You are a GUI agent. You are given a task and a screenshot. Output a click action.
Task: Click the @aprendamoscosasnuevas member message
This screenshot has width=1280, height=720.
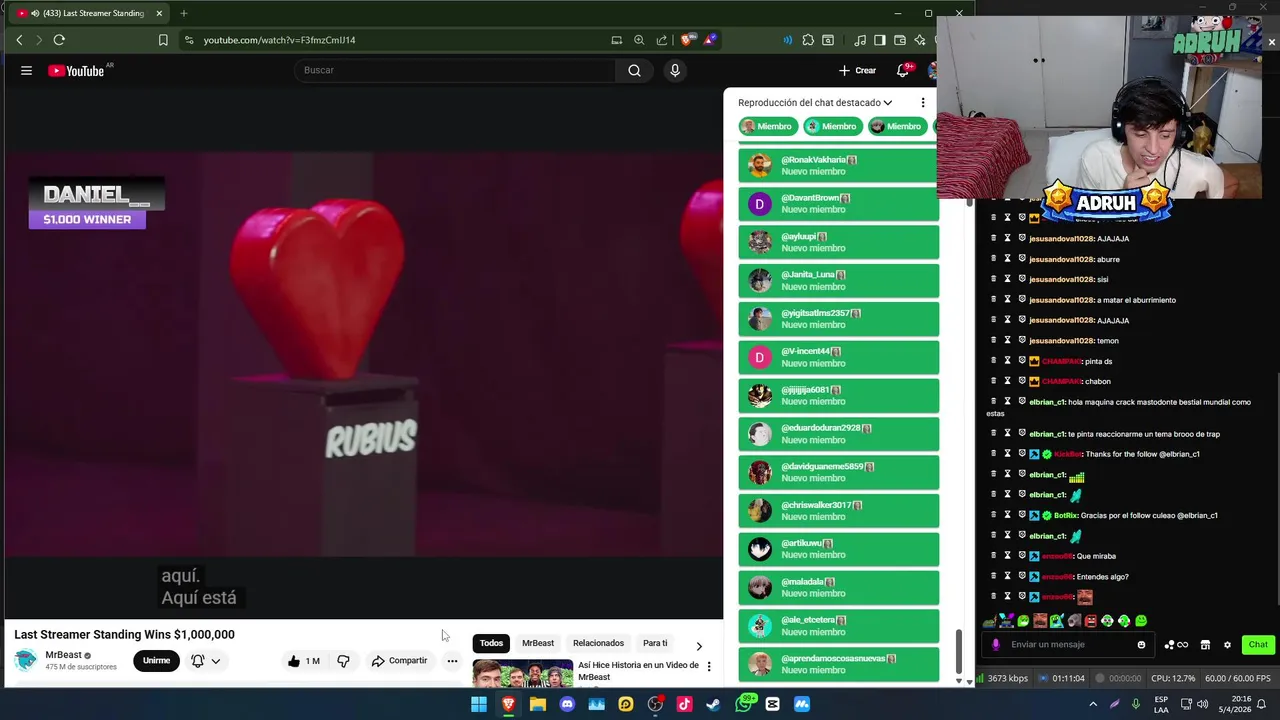tap(839, 664)
